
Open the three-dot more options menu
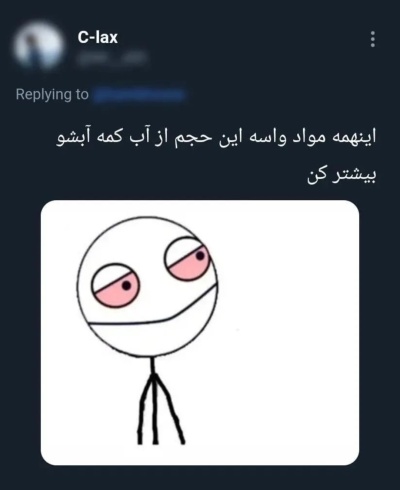click(373, 39)
